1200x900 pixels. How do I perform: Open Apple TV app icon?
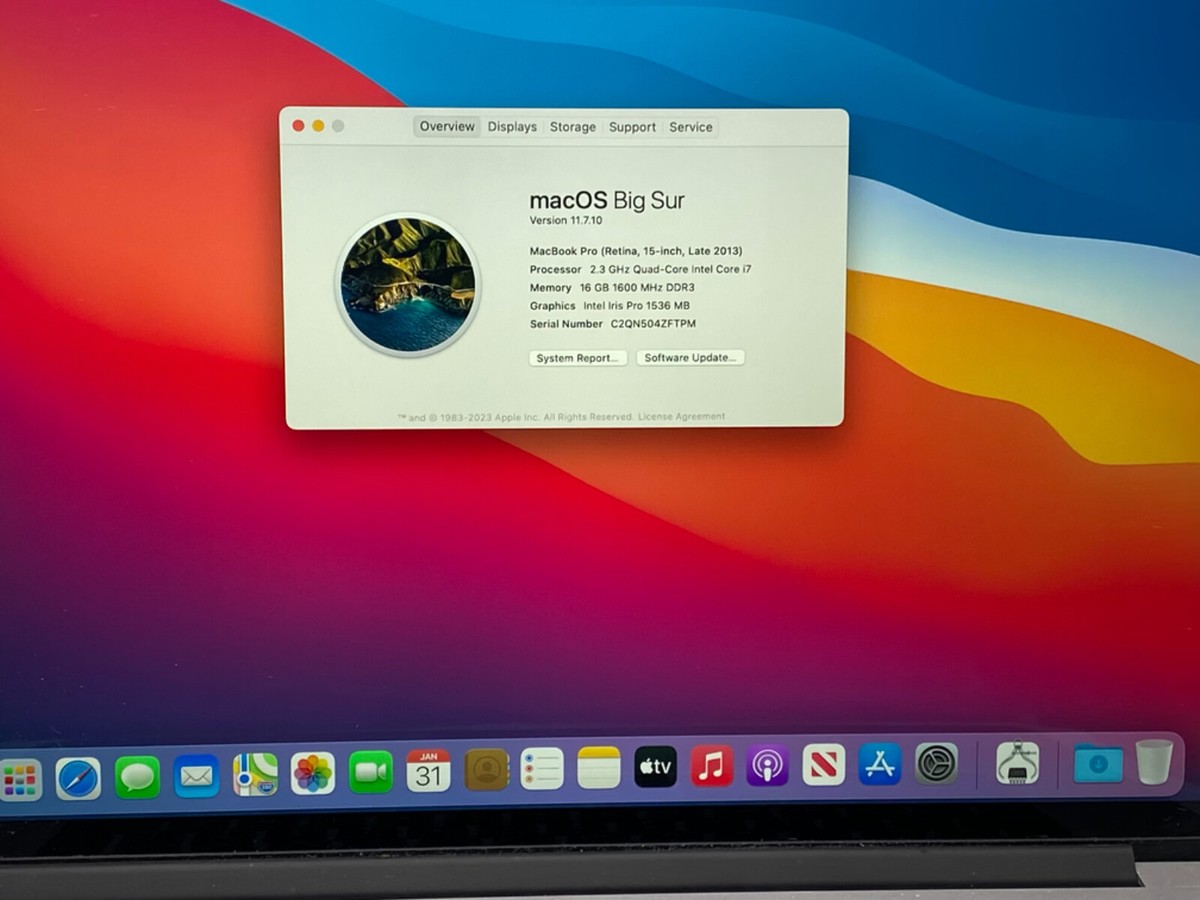tap(655, 767)
